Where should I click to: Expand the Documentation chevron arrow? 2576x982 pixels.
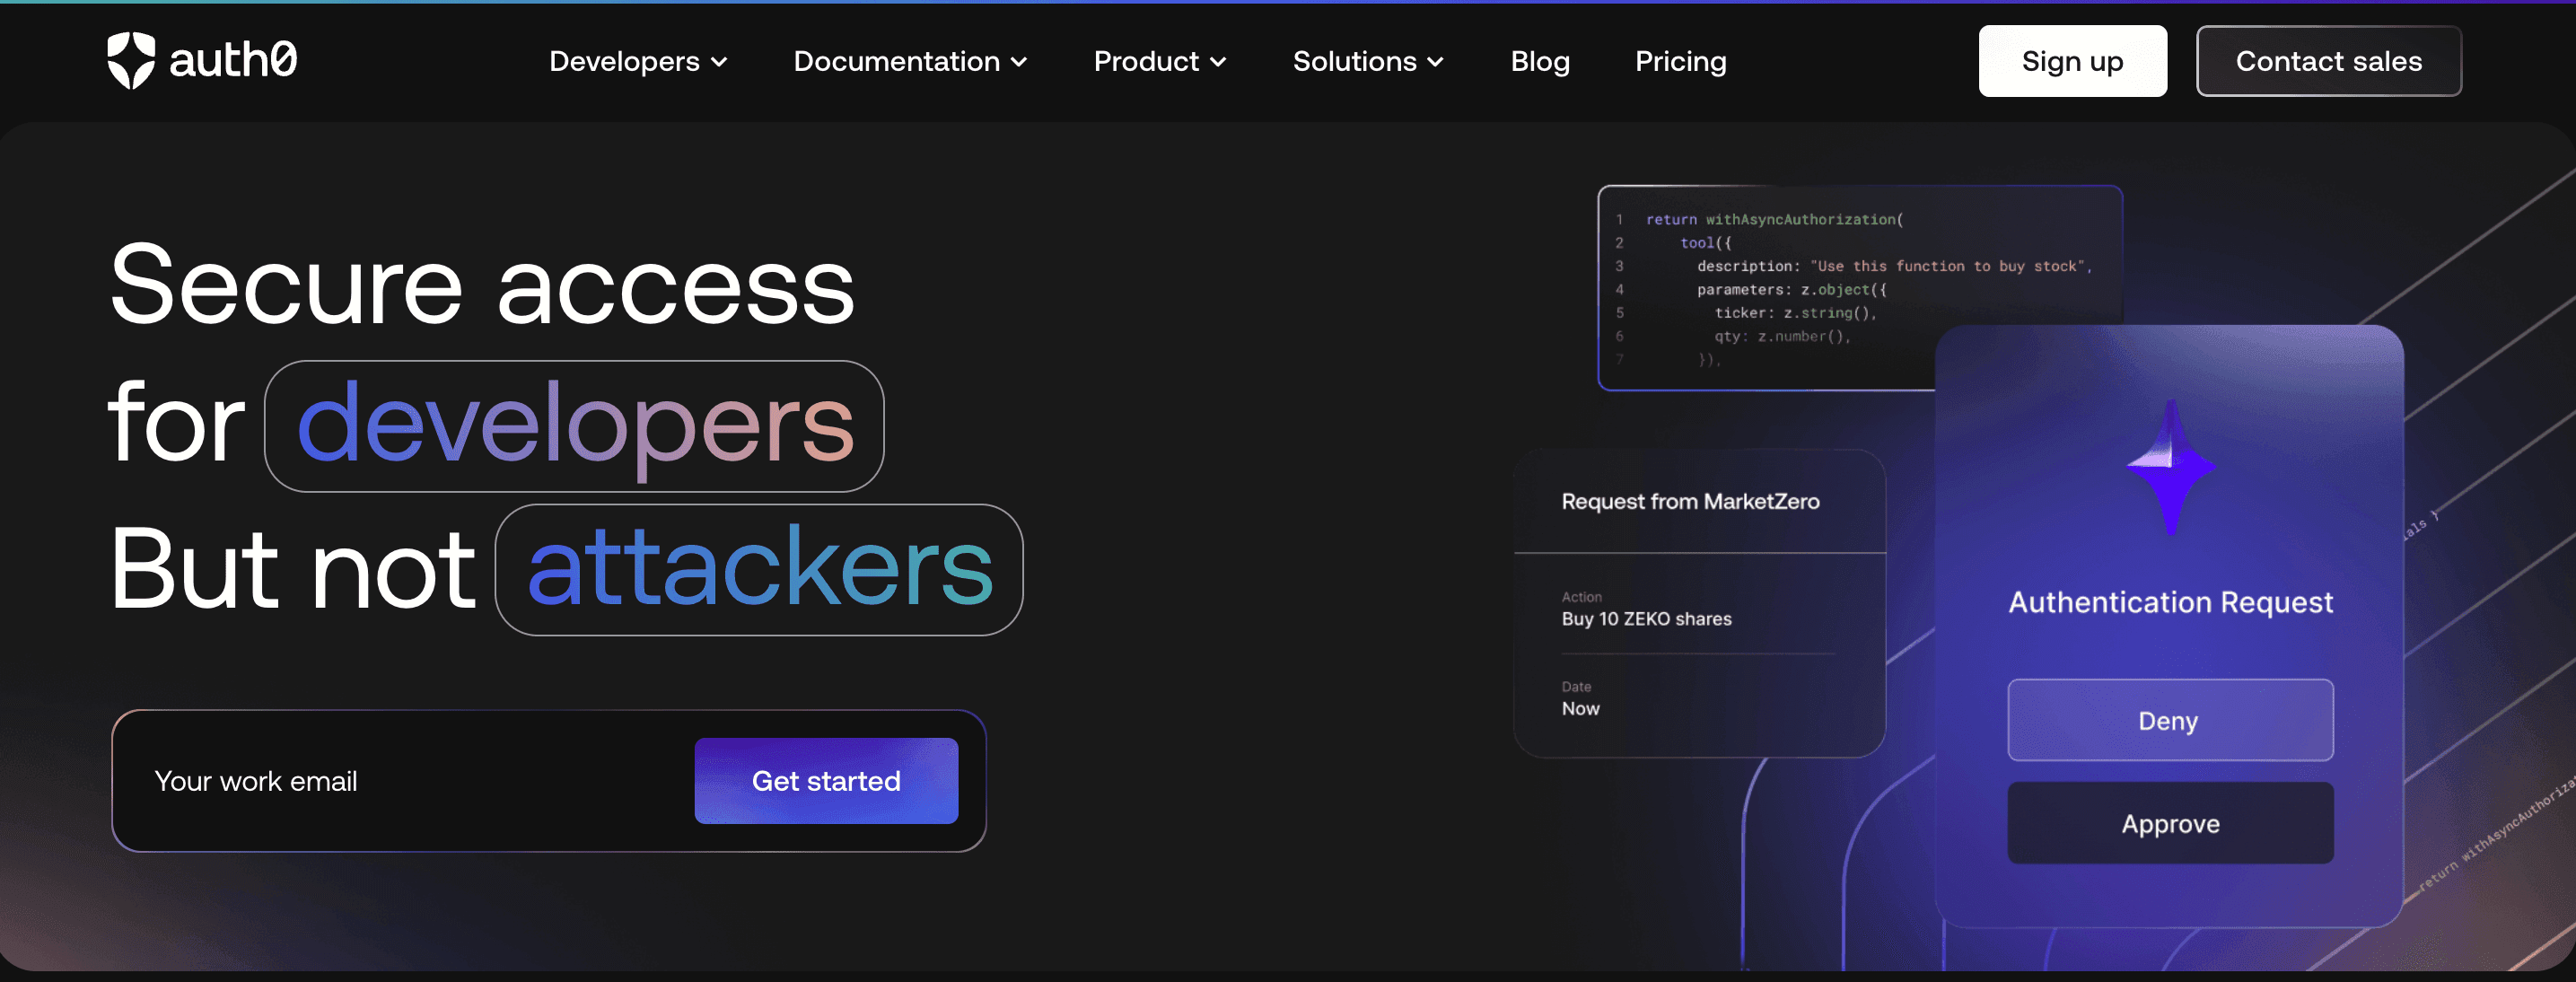pos(1019,62)
